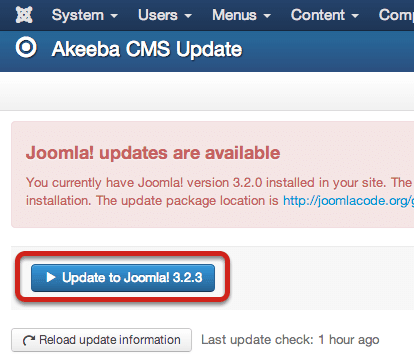The height and width of the screenshot is (362, 414).
Task: Click the Joomla logo icon
Action: click(x=24, y=15)
